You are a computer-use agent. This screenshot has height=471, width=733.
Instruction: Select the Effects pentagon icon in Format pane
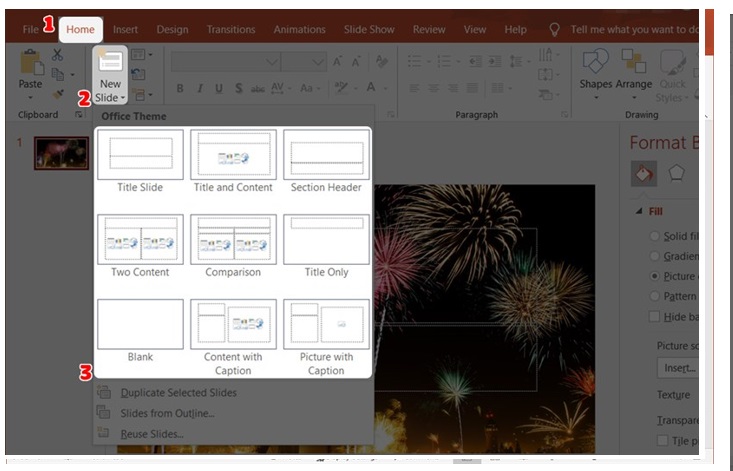[677, 173]
